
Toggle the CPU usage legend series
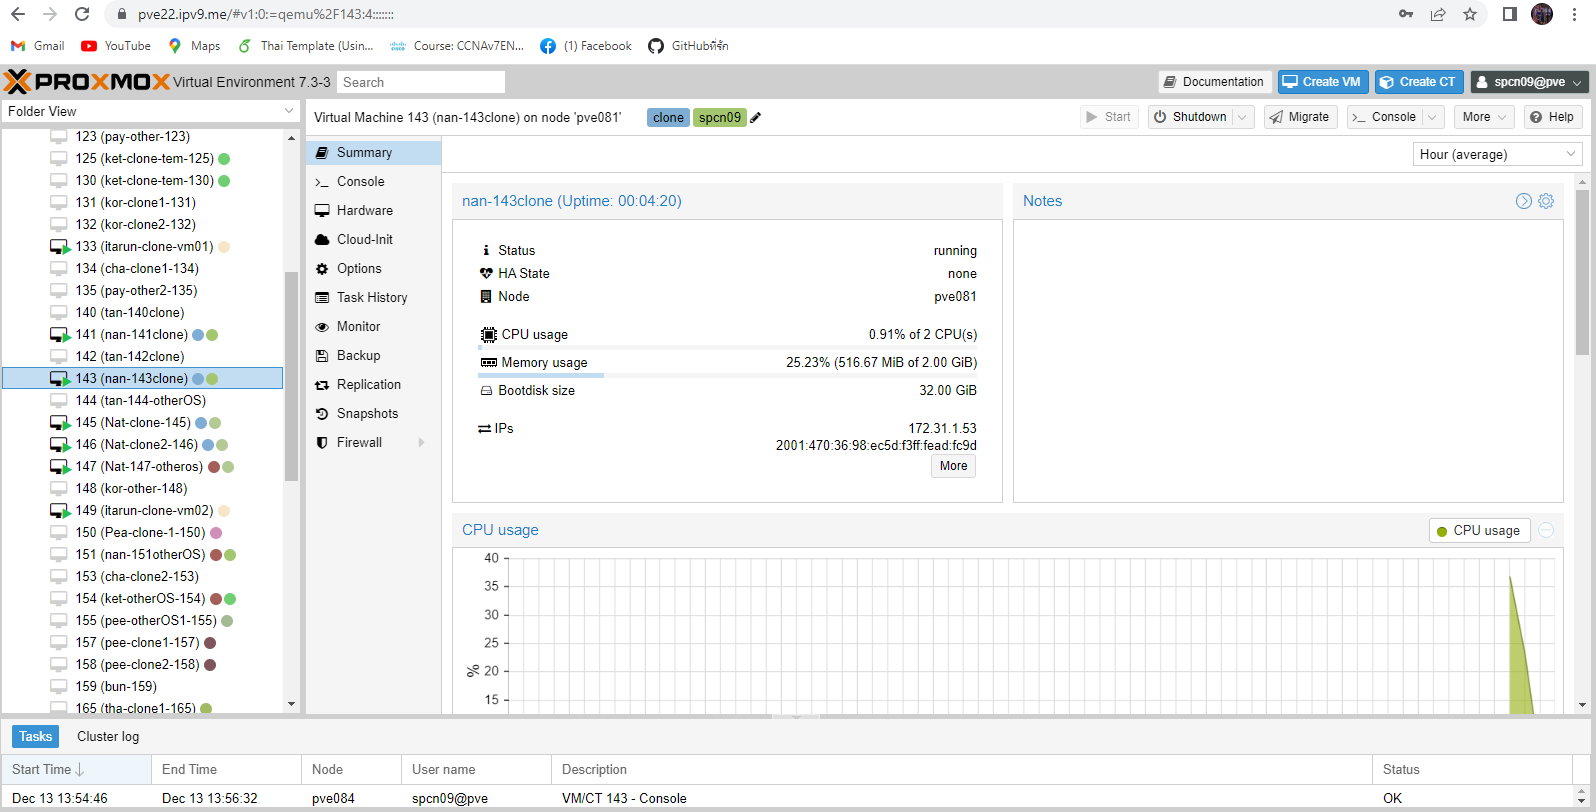(1479, 531)
